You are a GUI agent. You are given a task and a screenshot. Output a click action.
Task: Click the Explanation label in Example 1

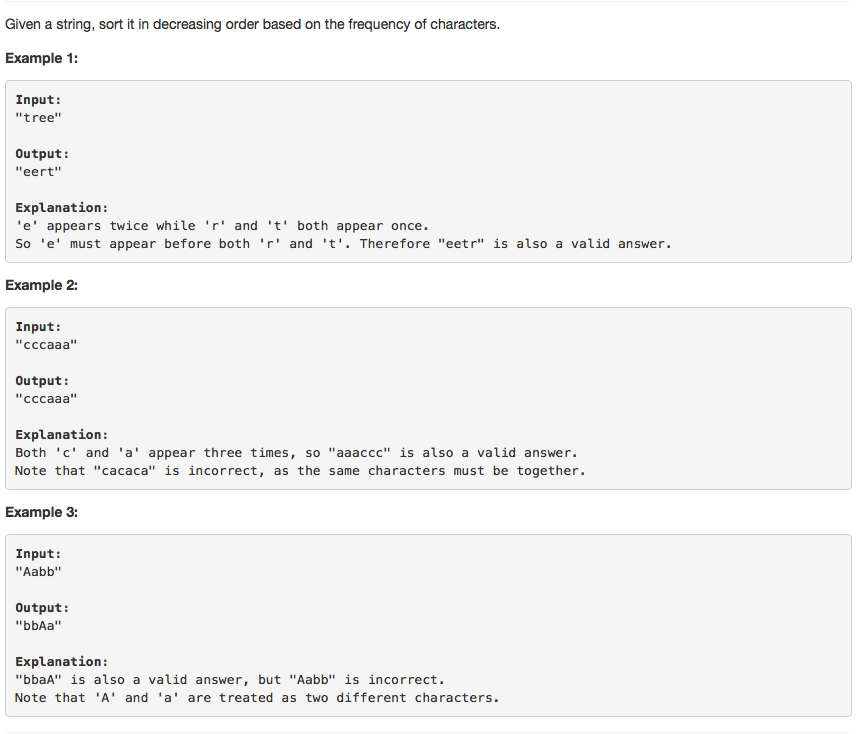[x=62, y=208]
